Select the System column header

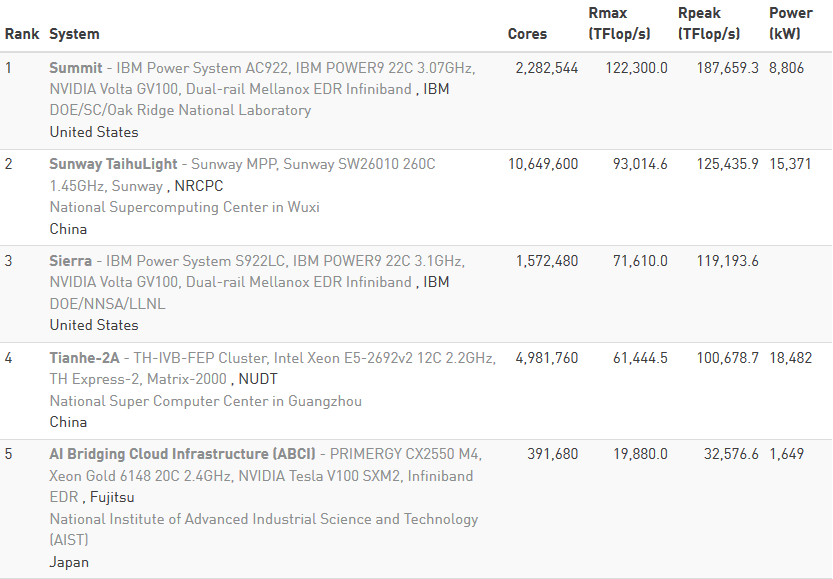tap(74, 34)
